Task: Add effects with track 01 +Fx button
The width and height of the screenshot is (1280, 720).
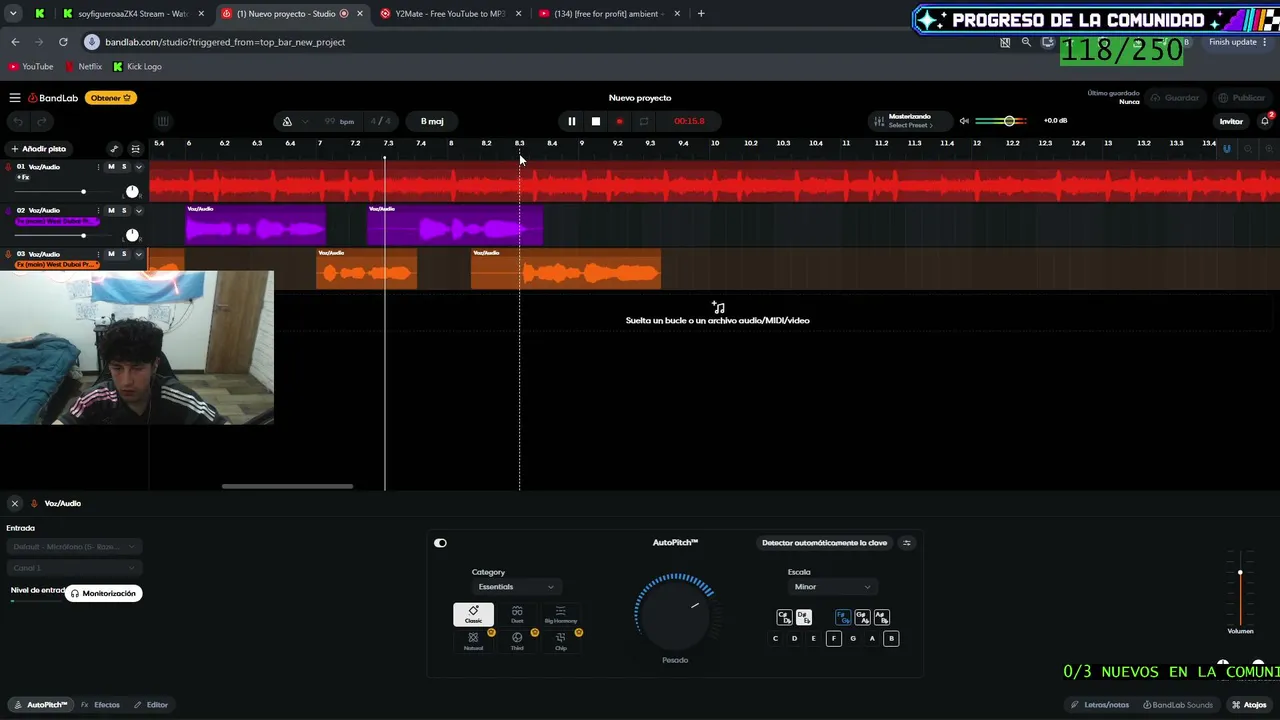Action: 22,177
